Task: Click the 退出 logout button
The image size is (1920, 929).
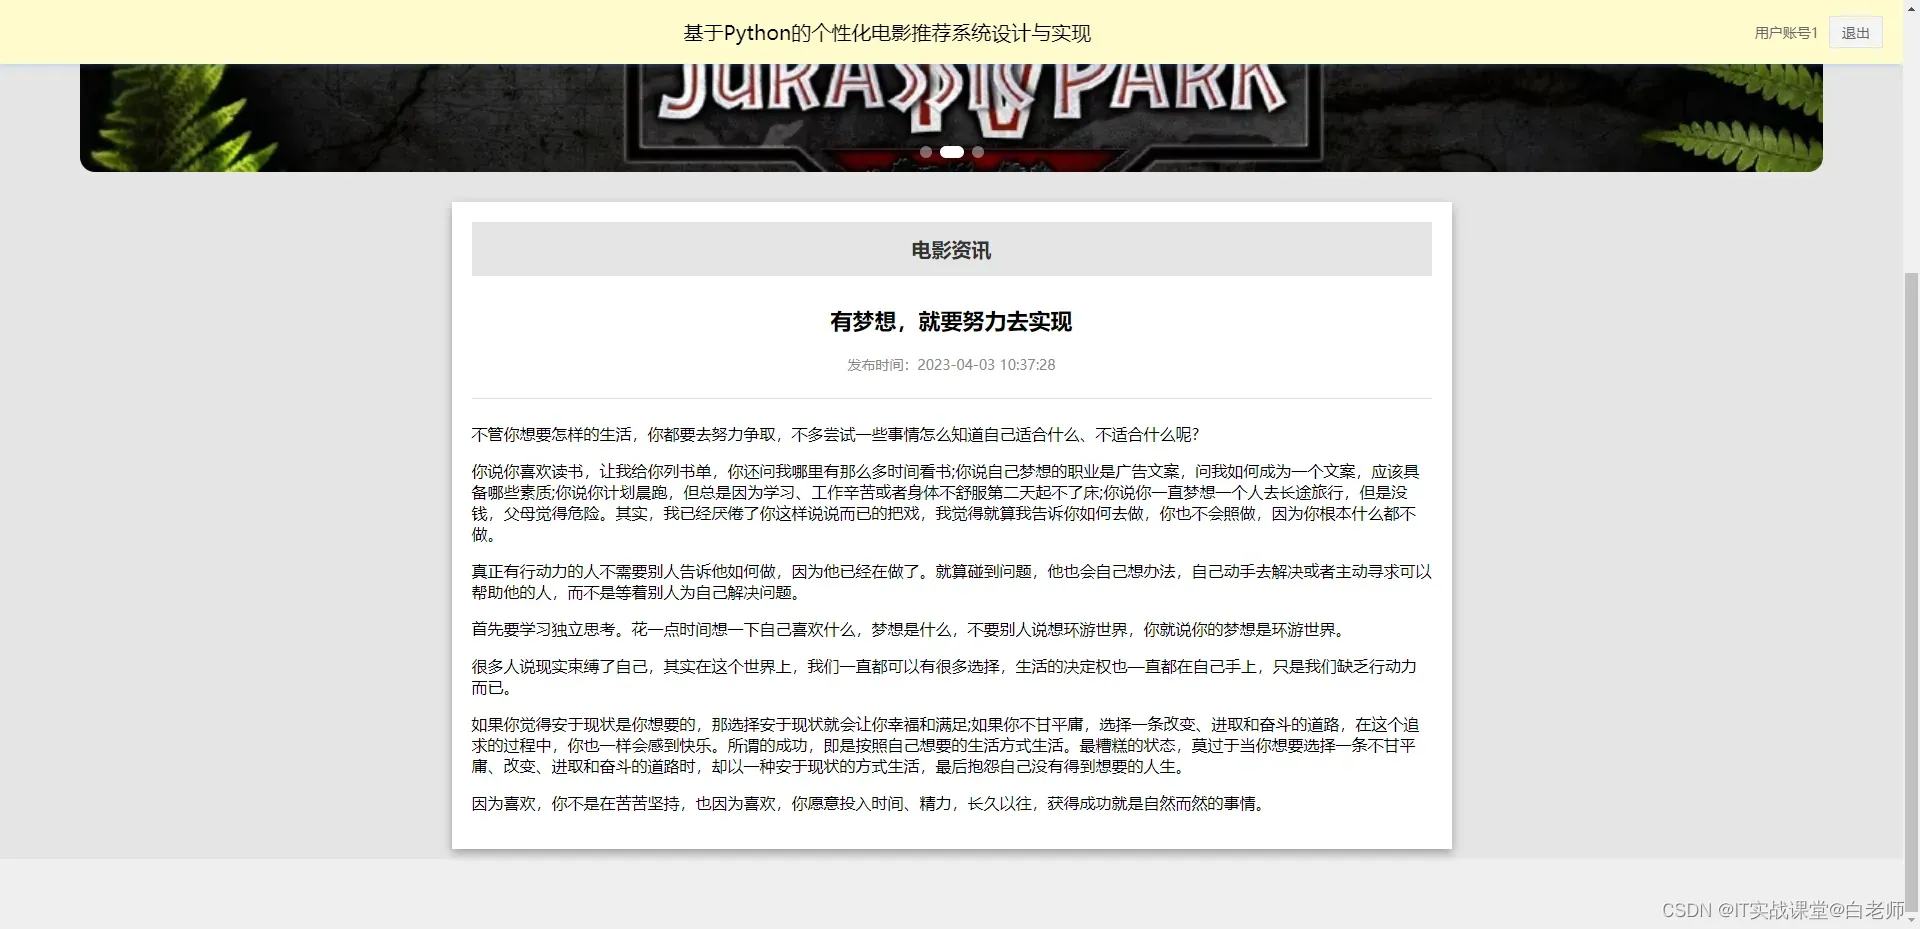Action: click(1855, 32)
